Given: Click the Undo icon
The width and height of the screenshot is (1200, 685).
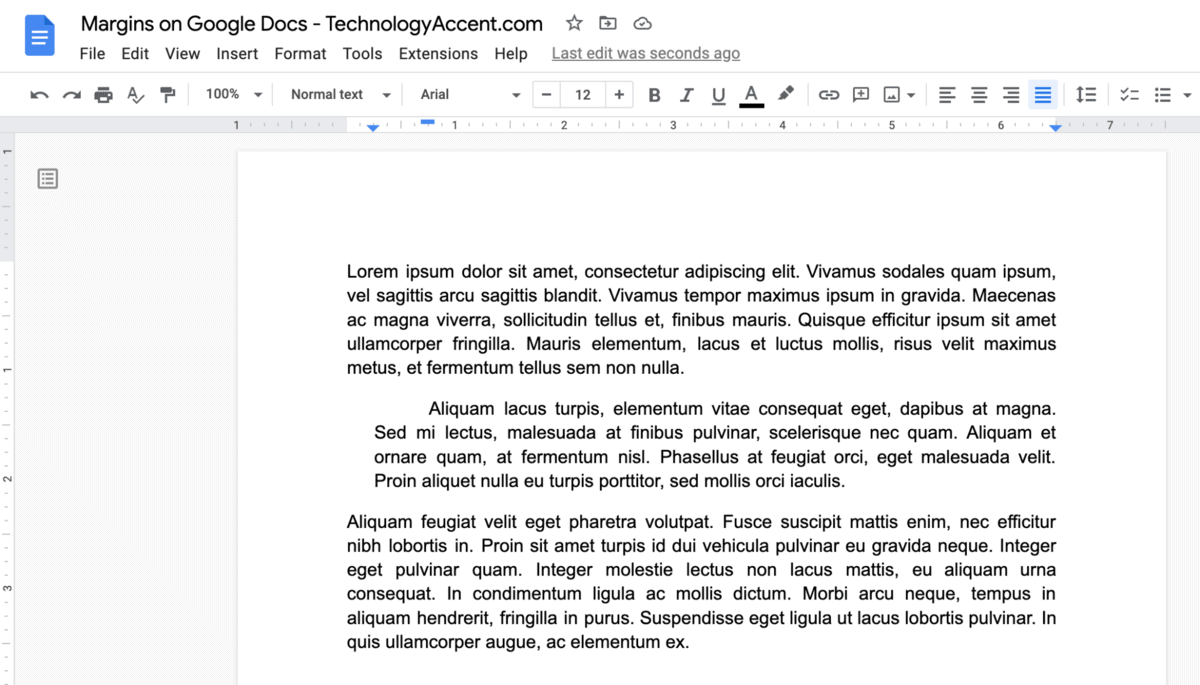Looking at the screenshot, I should click(39, 94).
